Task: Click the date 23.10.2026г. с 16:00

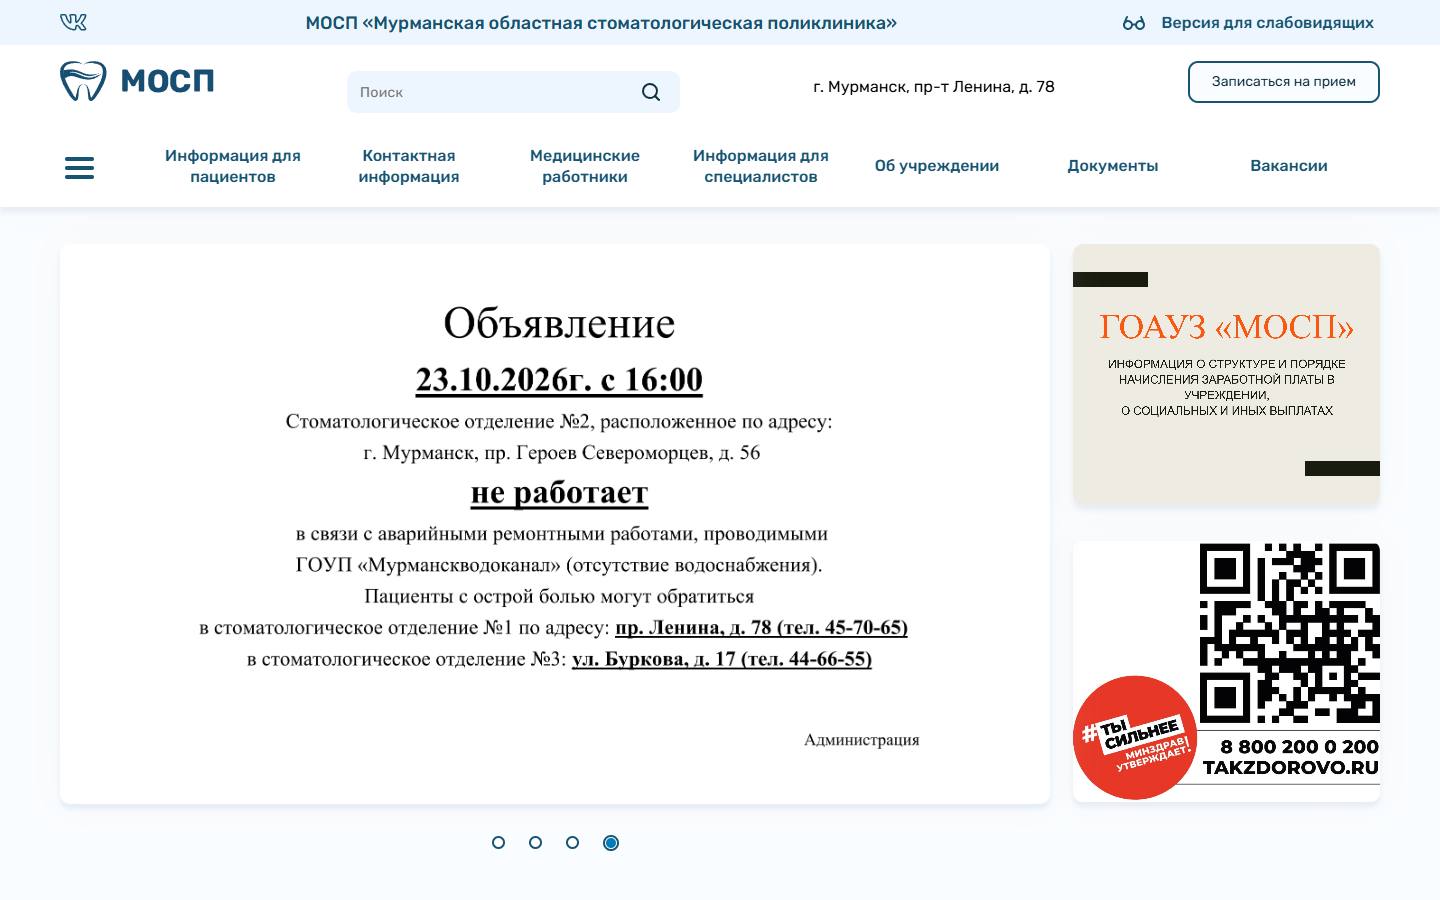Action: tap(559, 380)
